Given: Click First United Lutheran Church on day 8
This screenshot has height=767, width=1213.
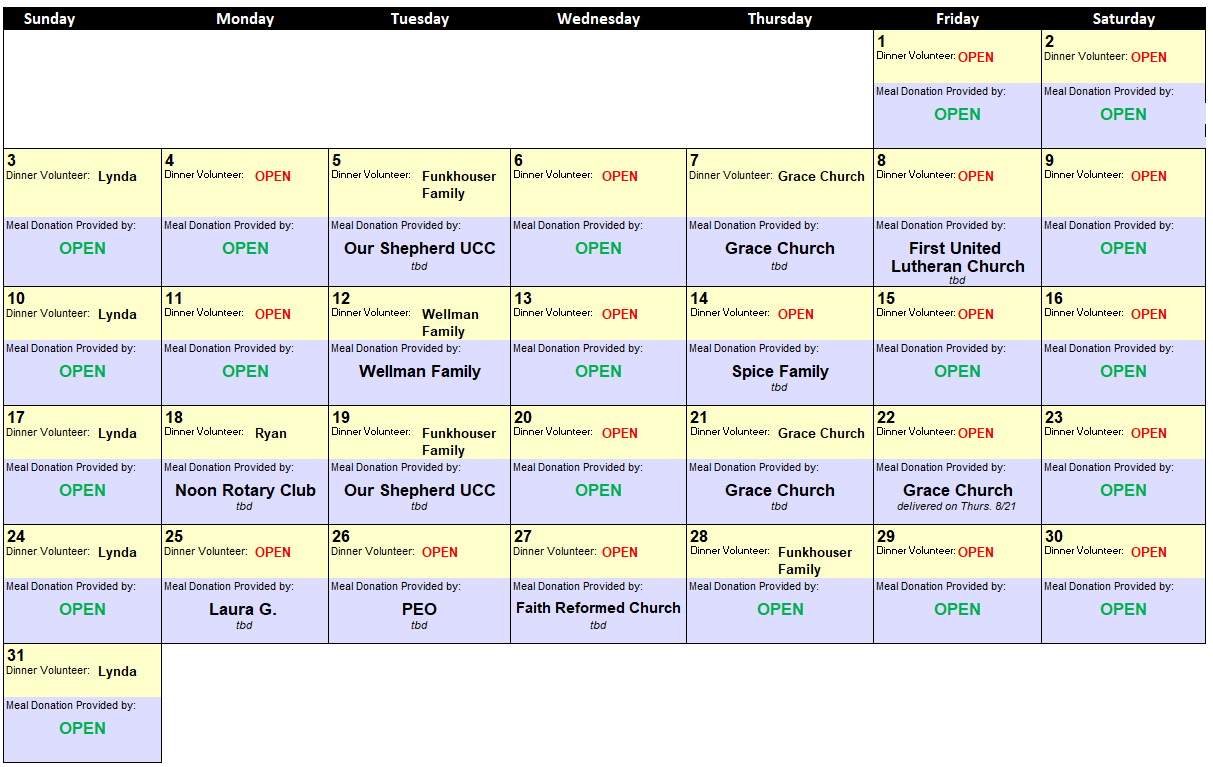Looking at the screenshot, I should (x=957, y=257).
